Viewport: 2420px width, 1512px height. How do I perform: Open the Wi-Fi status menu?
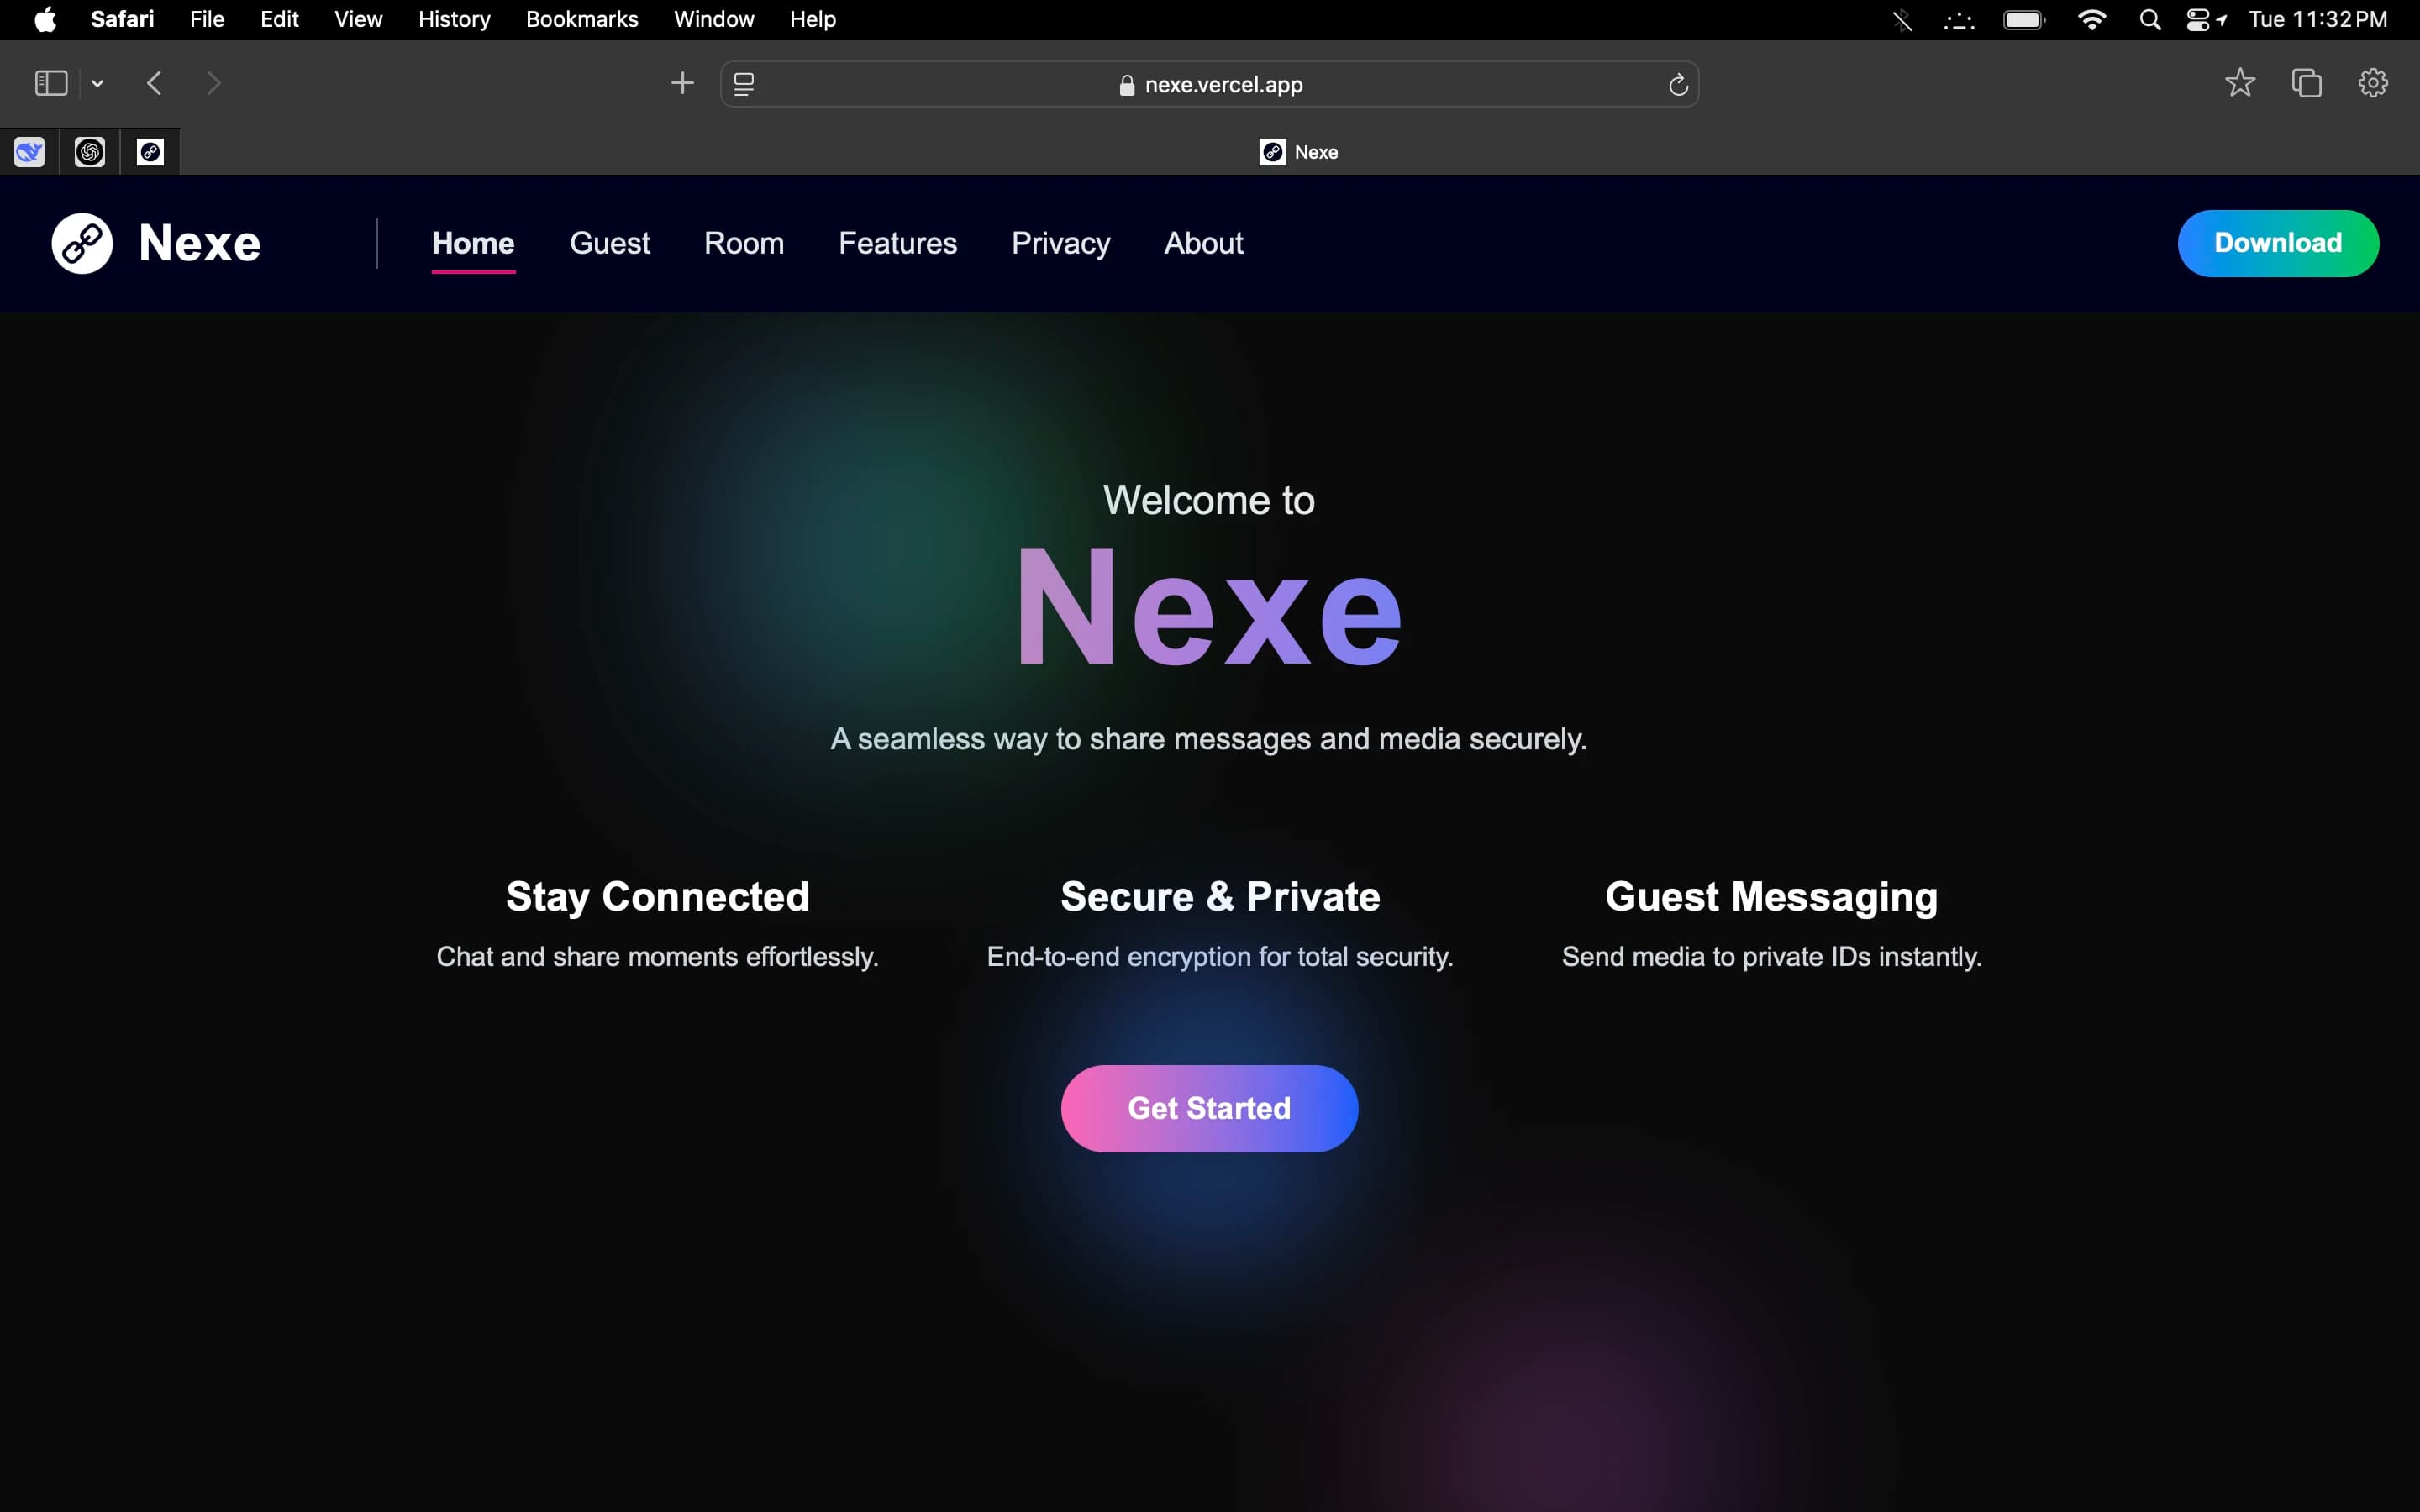[2092, 20]
